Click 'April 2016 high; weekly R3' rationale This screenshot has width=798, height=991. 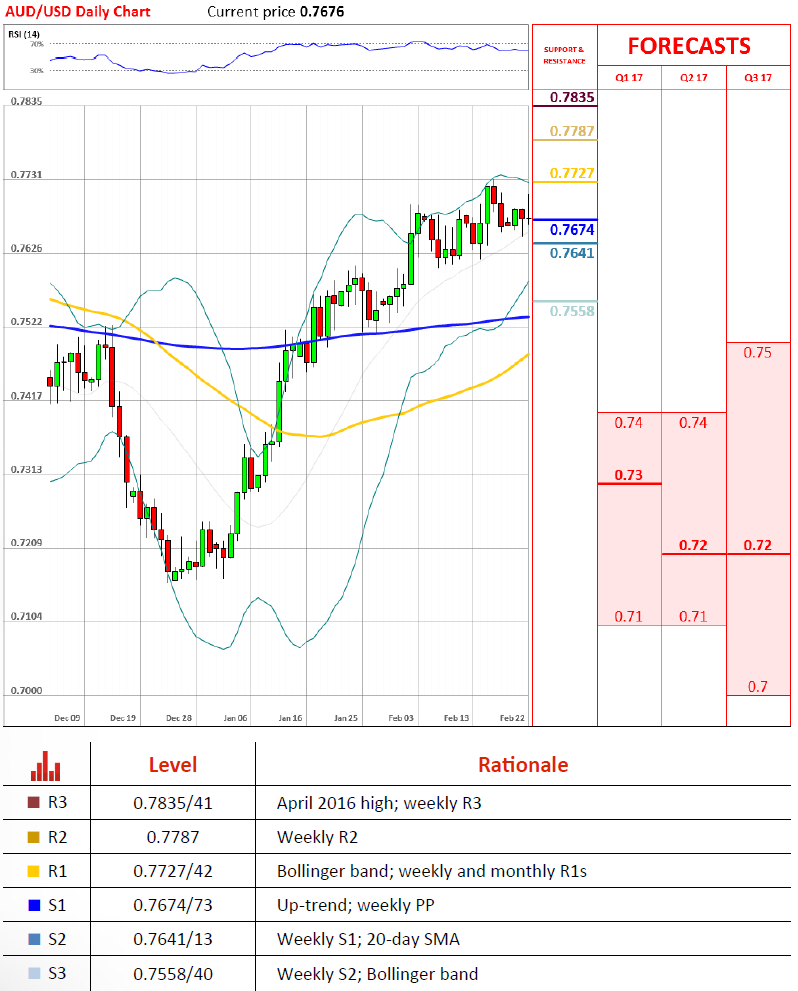point(379,803)
